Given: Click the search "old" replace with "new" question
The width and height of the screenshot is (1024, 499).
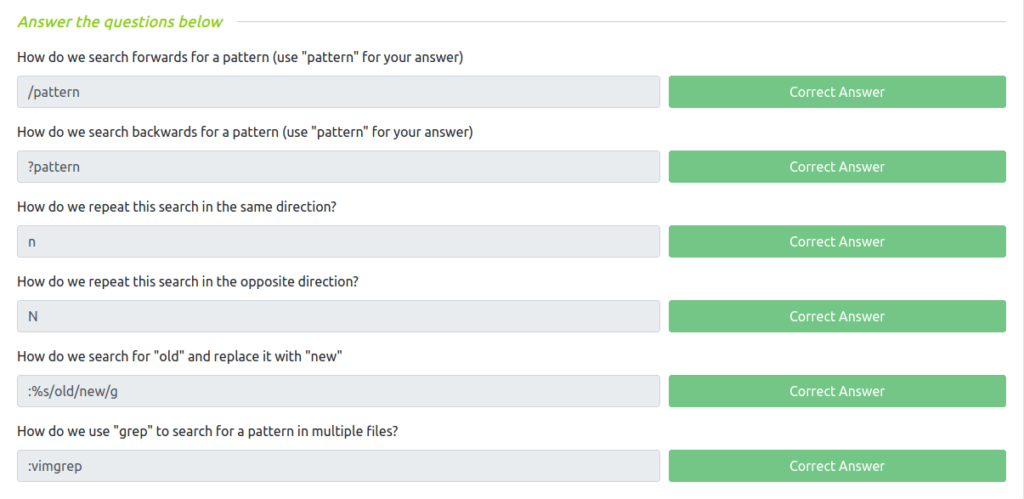Looking at the screenshot, I should pos(180,357).
